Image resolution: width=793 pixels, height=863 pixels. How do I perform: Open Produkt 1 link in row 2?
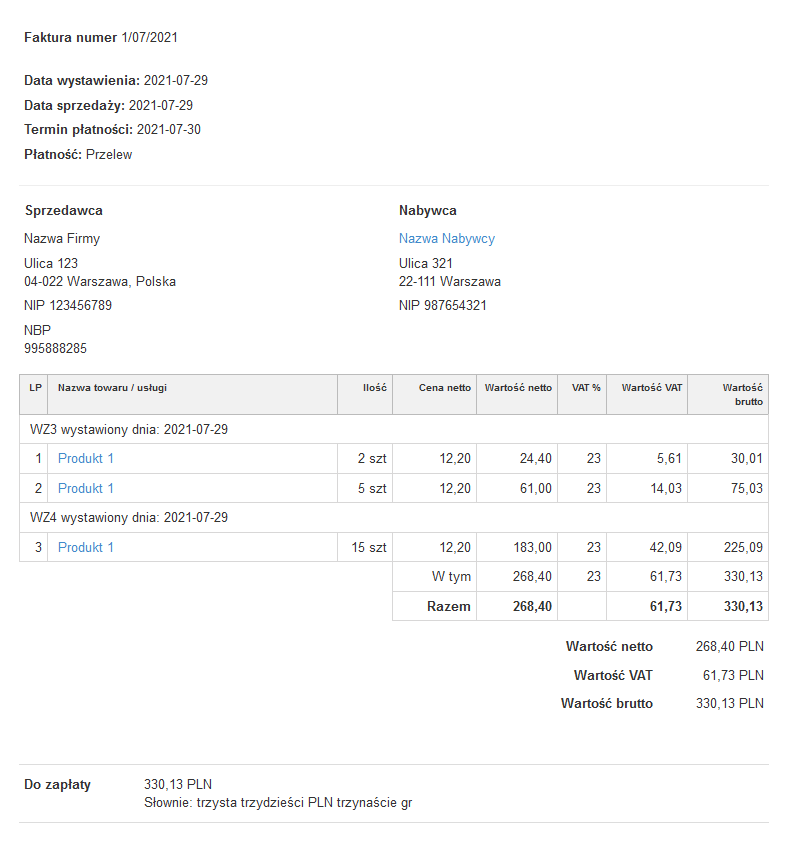click(85, 488)
